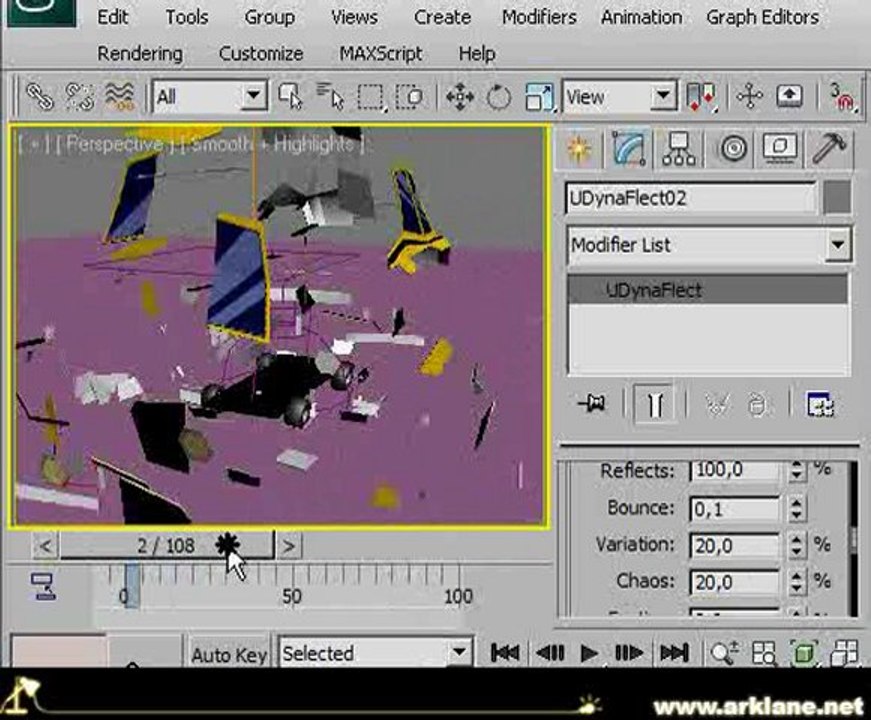Select UDynaFlect in the modifier stack
Image resolution: width=871 pixels, height=720 pixels.
(707, 289)
